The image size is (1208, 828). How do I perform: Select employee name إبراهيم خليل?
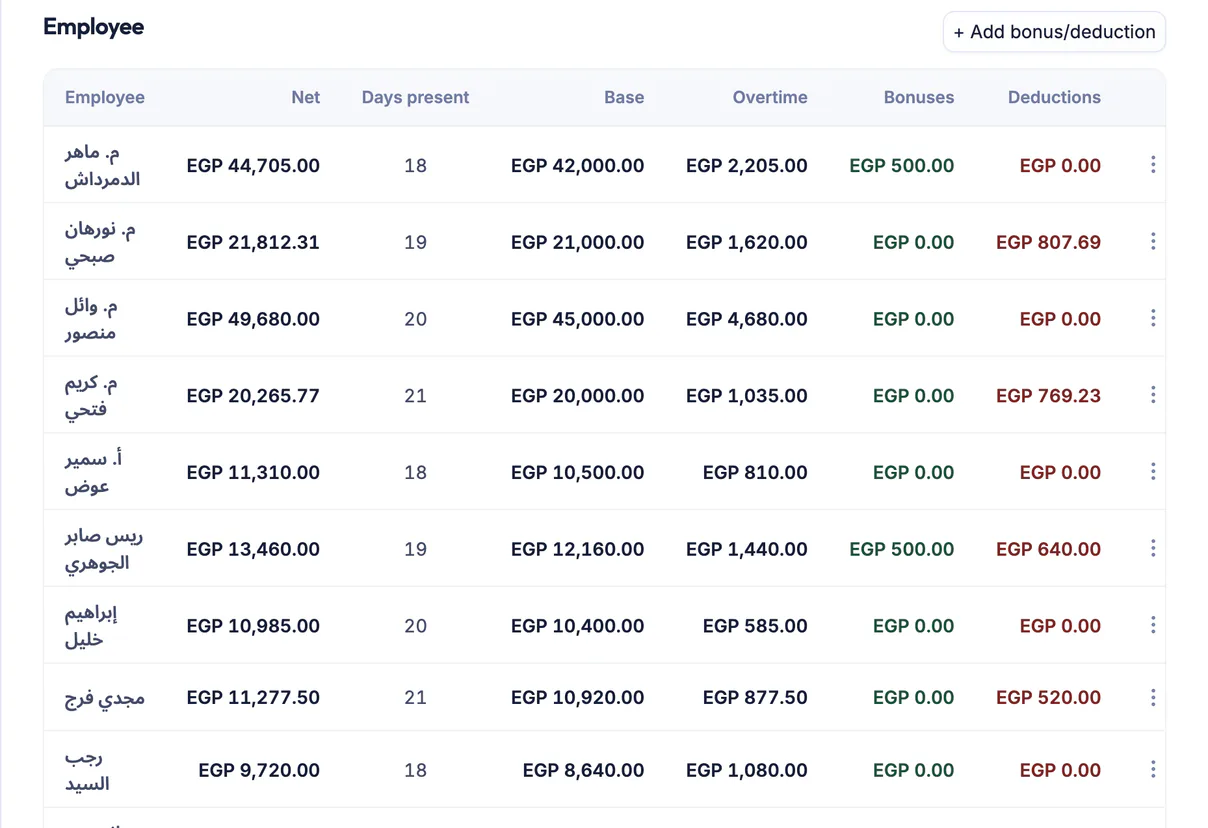point(92,626)
